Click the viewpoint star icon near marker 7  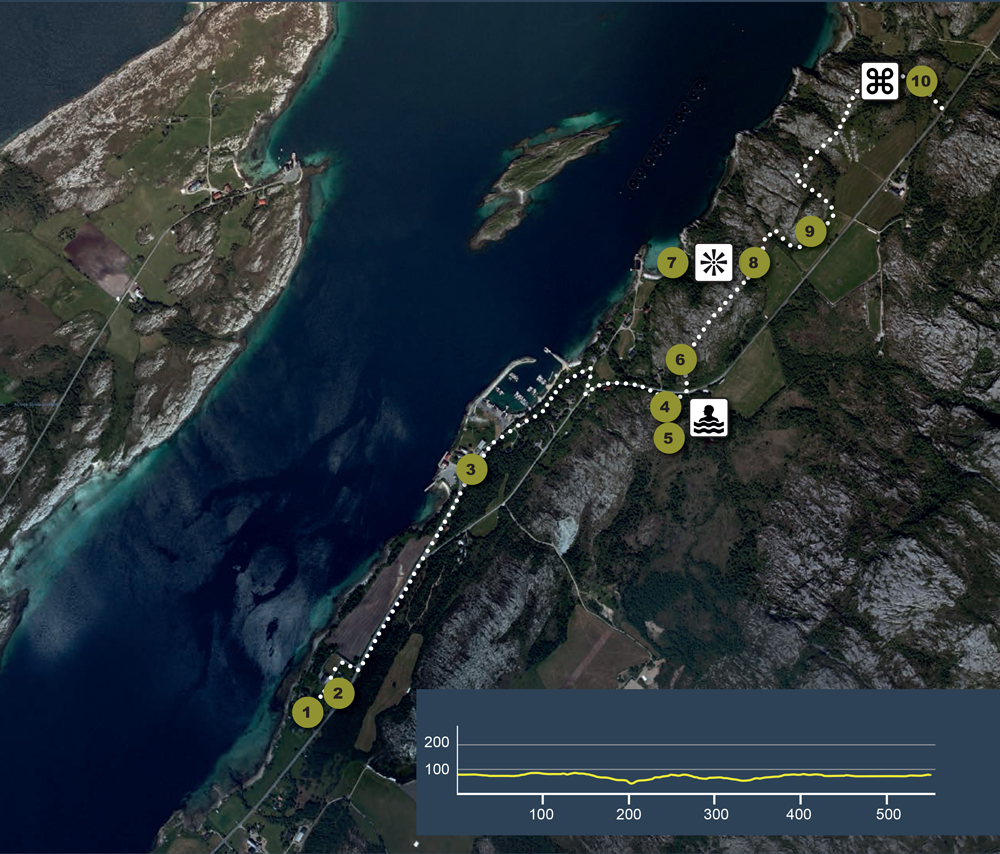point(714,263)
